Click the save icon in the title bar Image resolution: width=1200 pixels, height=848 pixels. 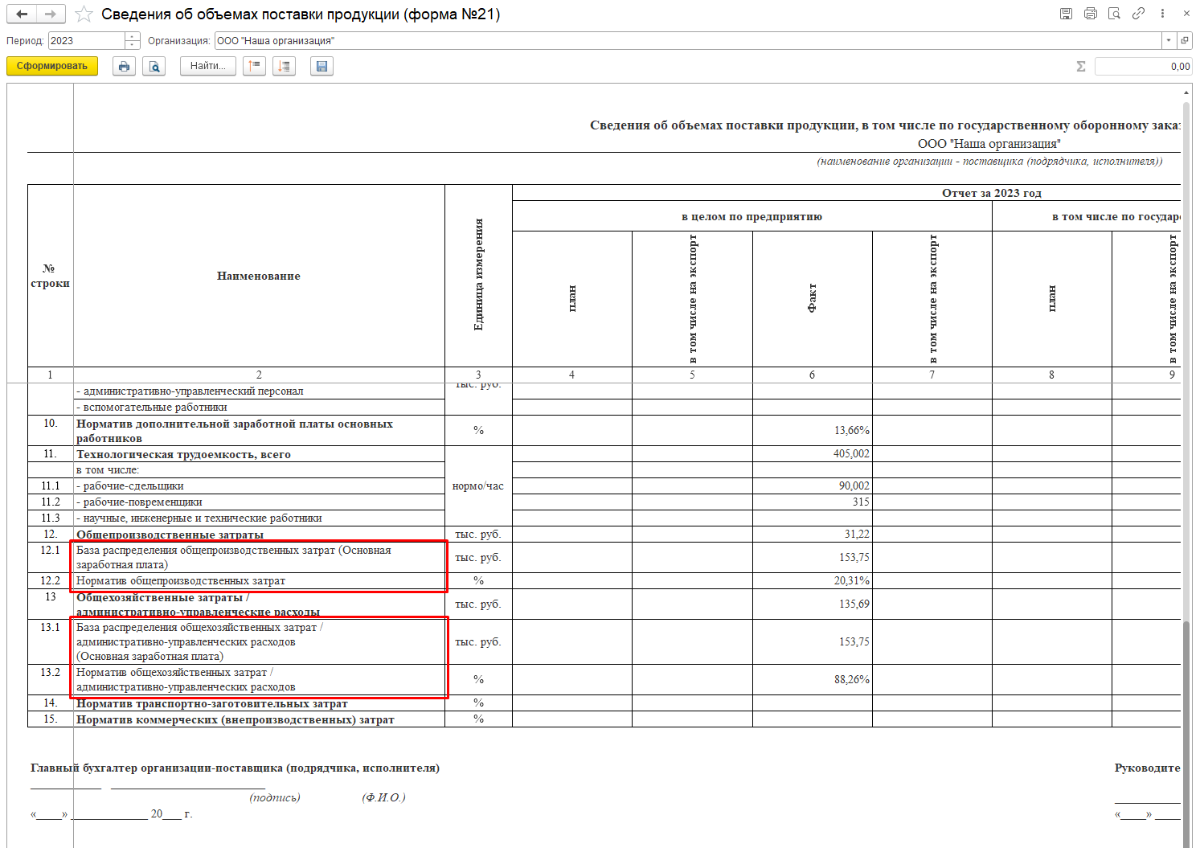pyautogui.click(x=1066, y=14)
